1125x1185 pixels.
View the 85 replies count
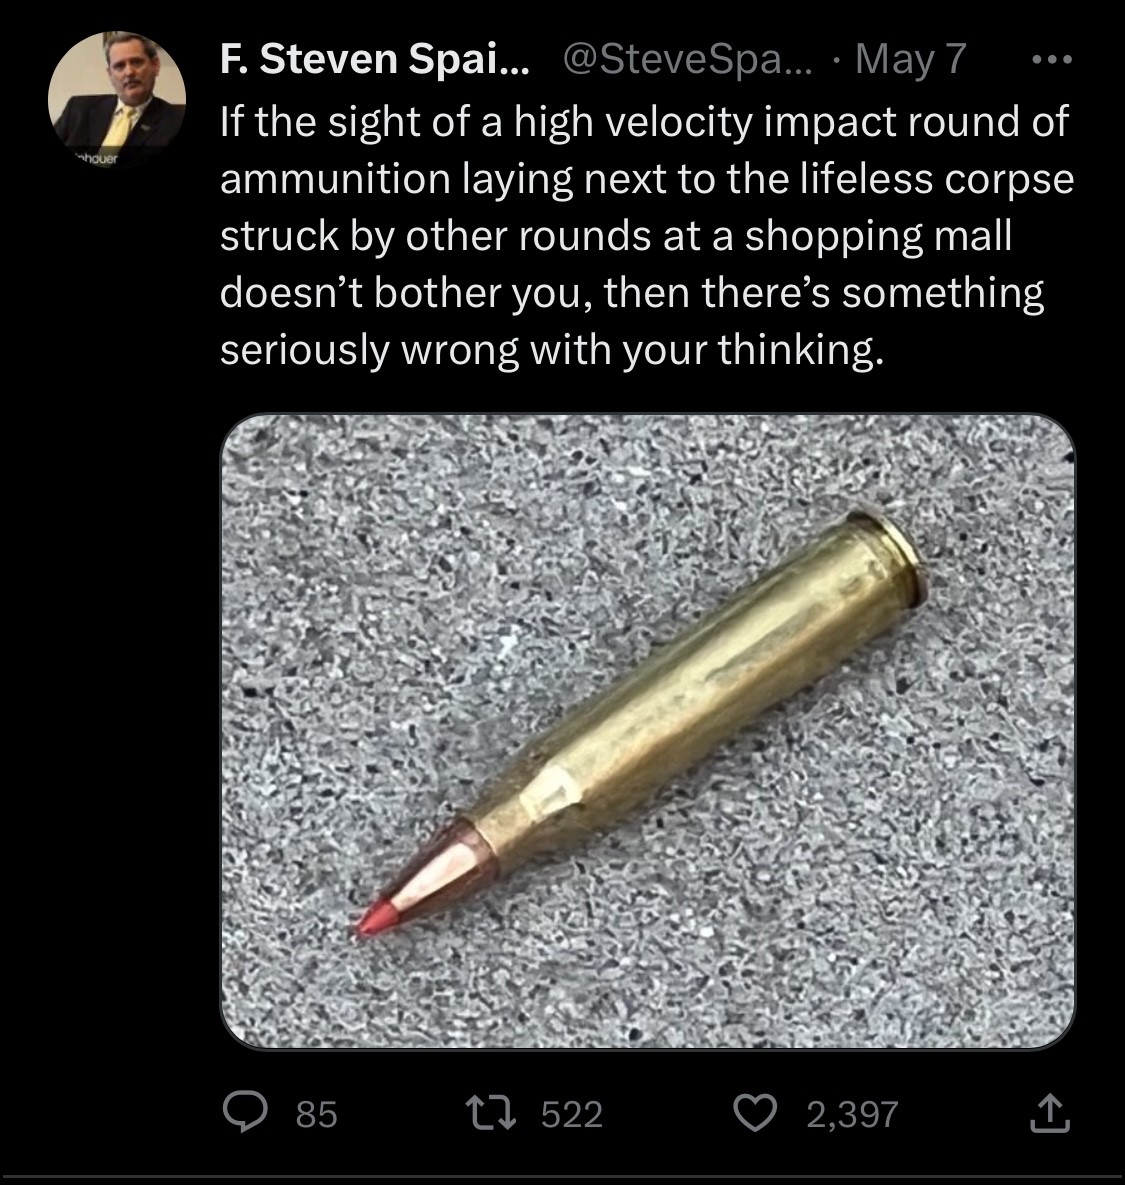(x=317, y=1115)
